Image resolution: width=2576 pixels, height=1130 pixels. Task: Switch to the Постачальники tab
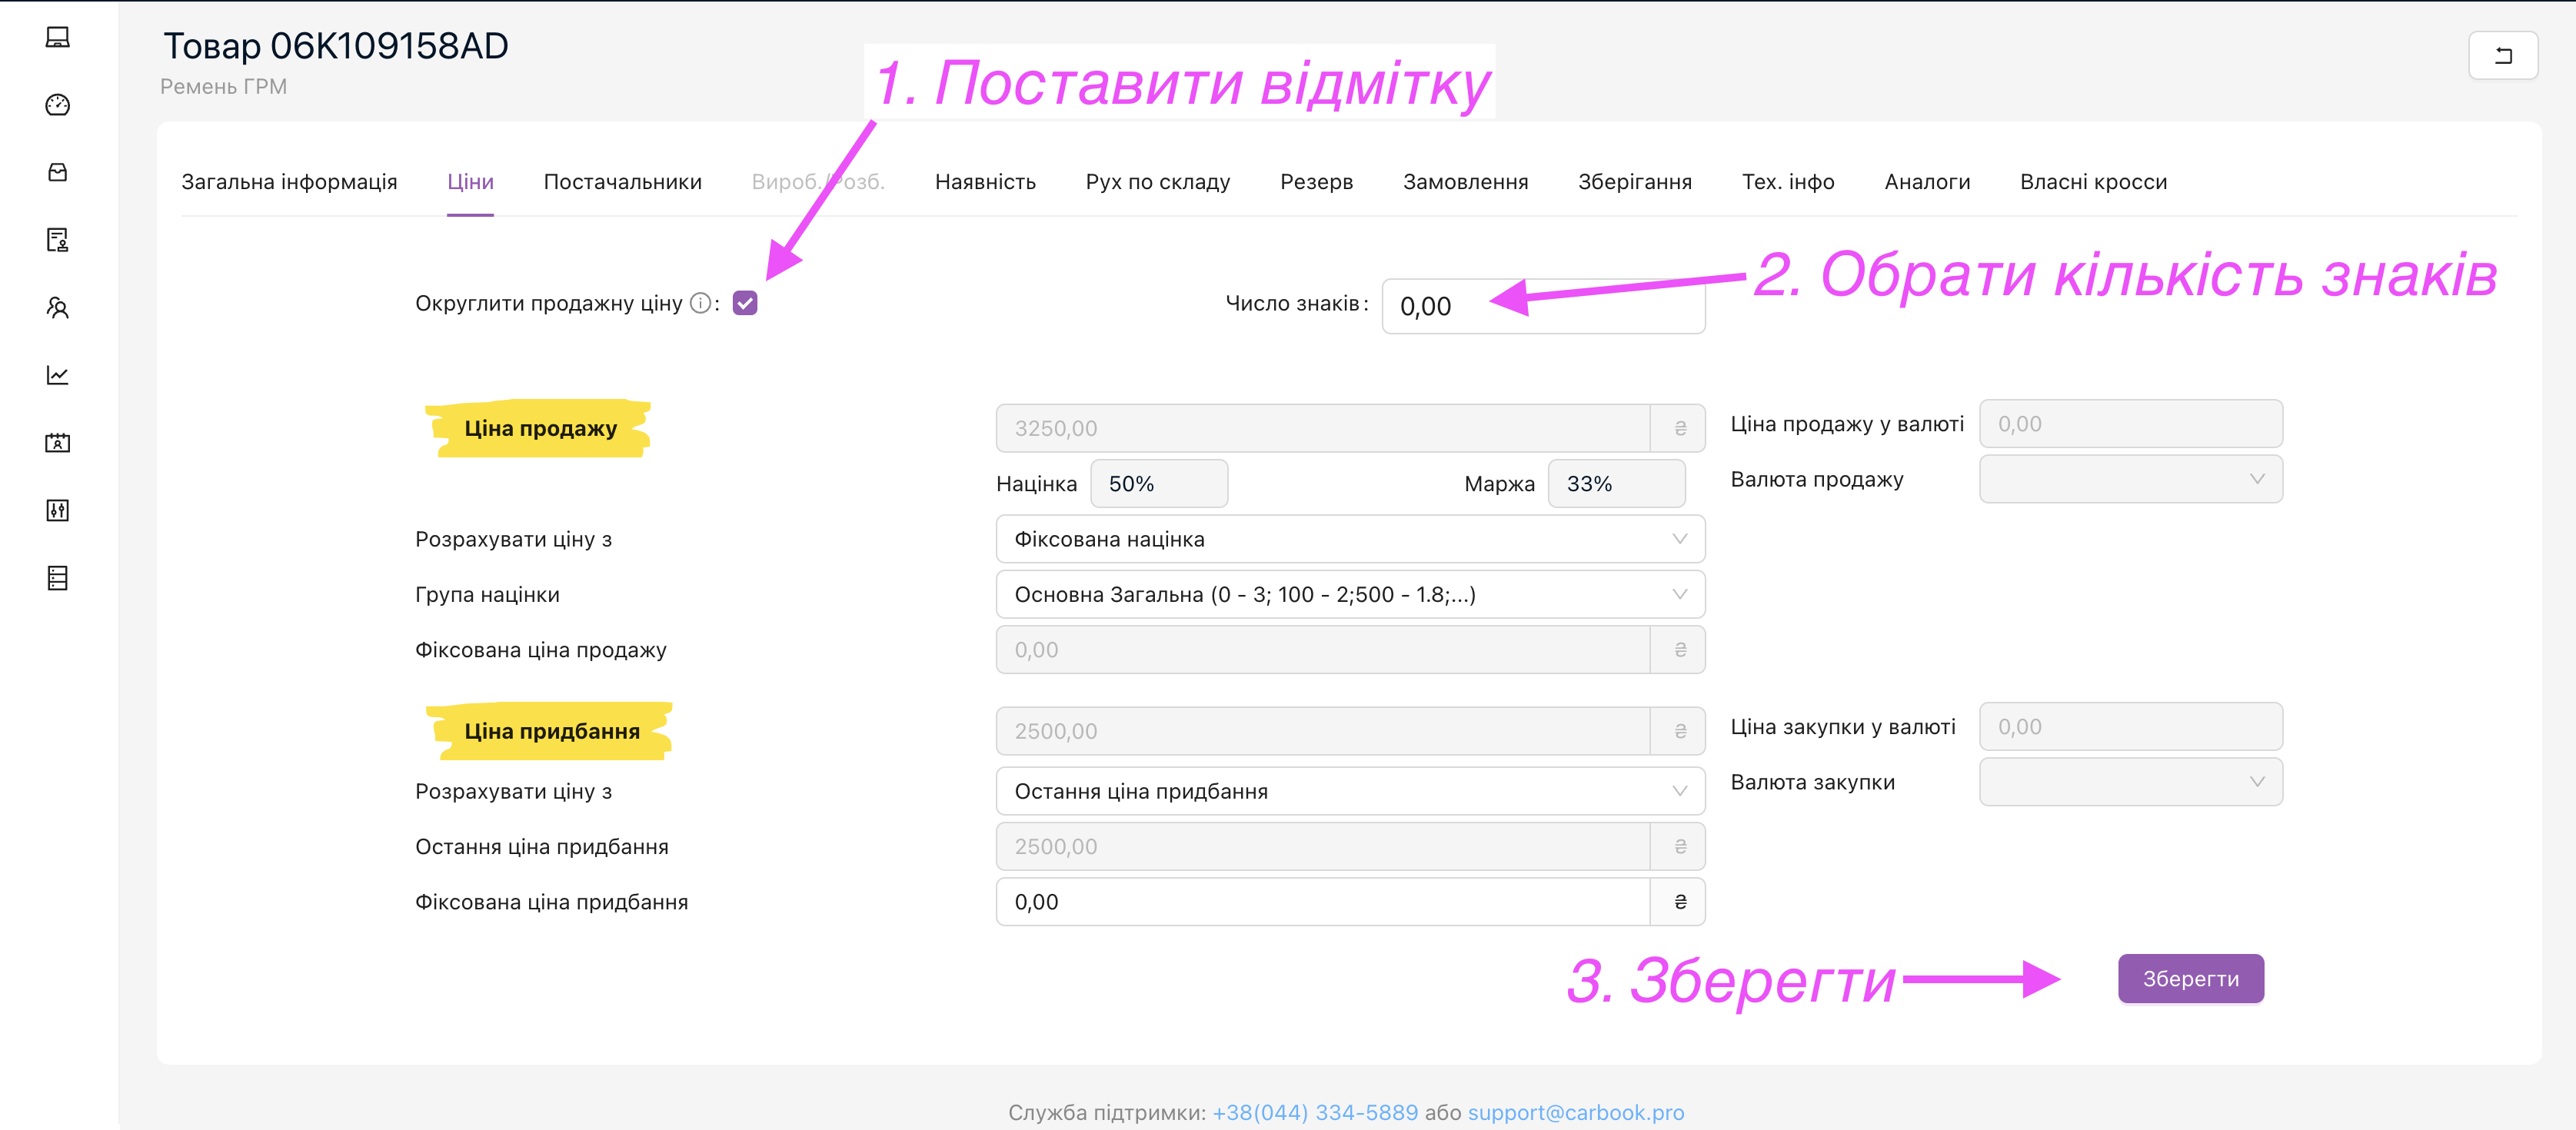point(622,182)
